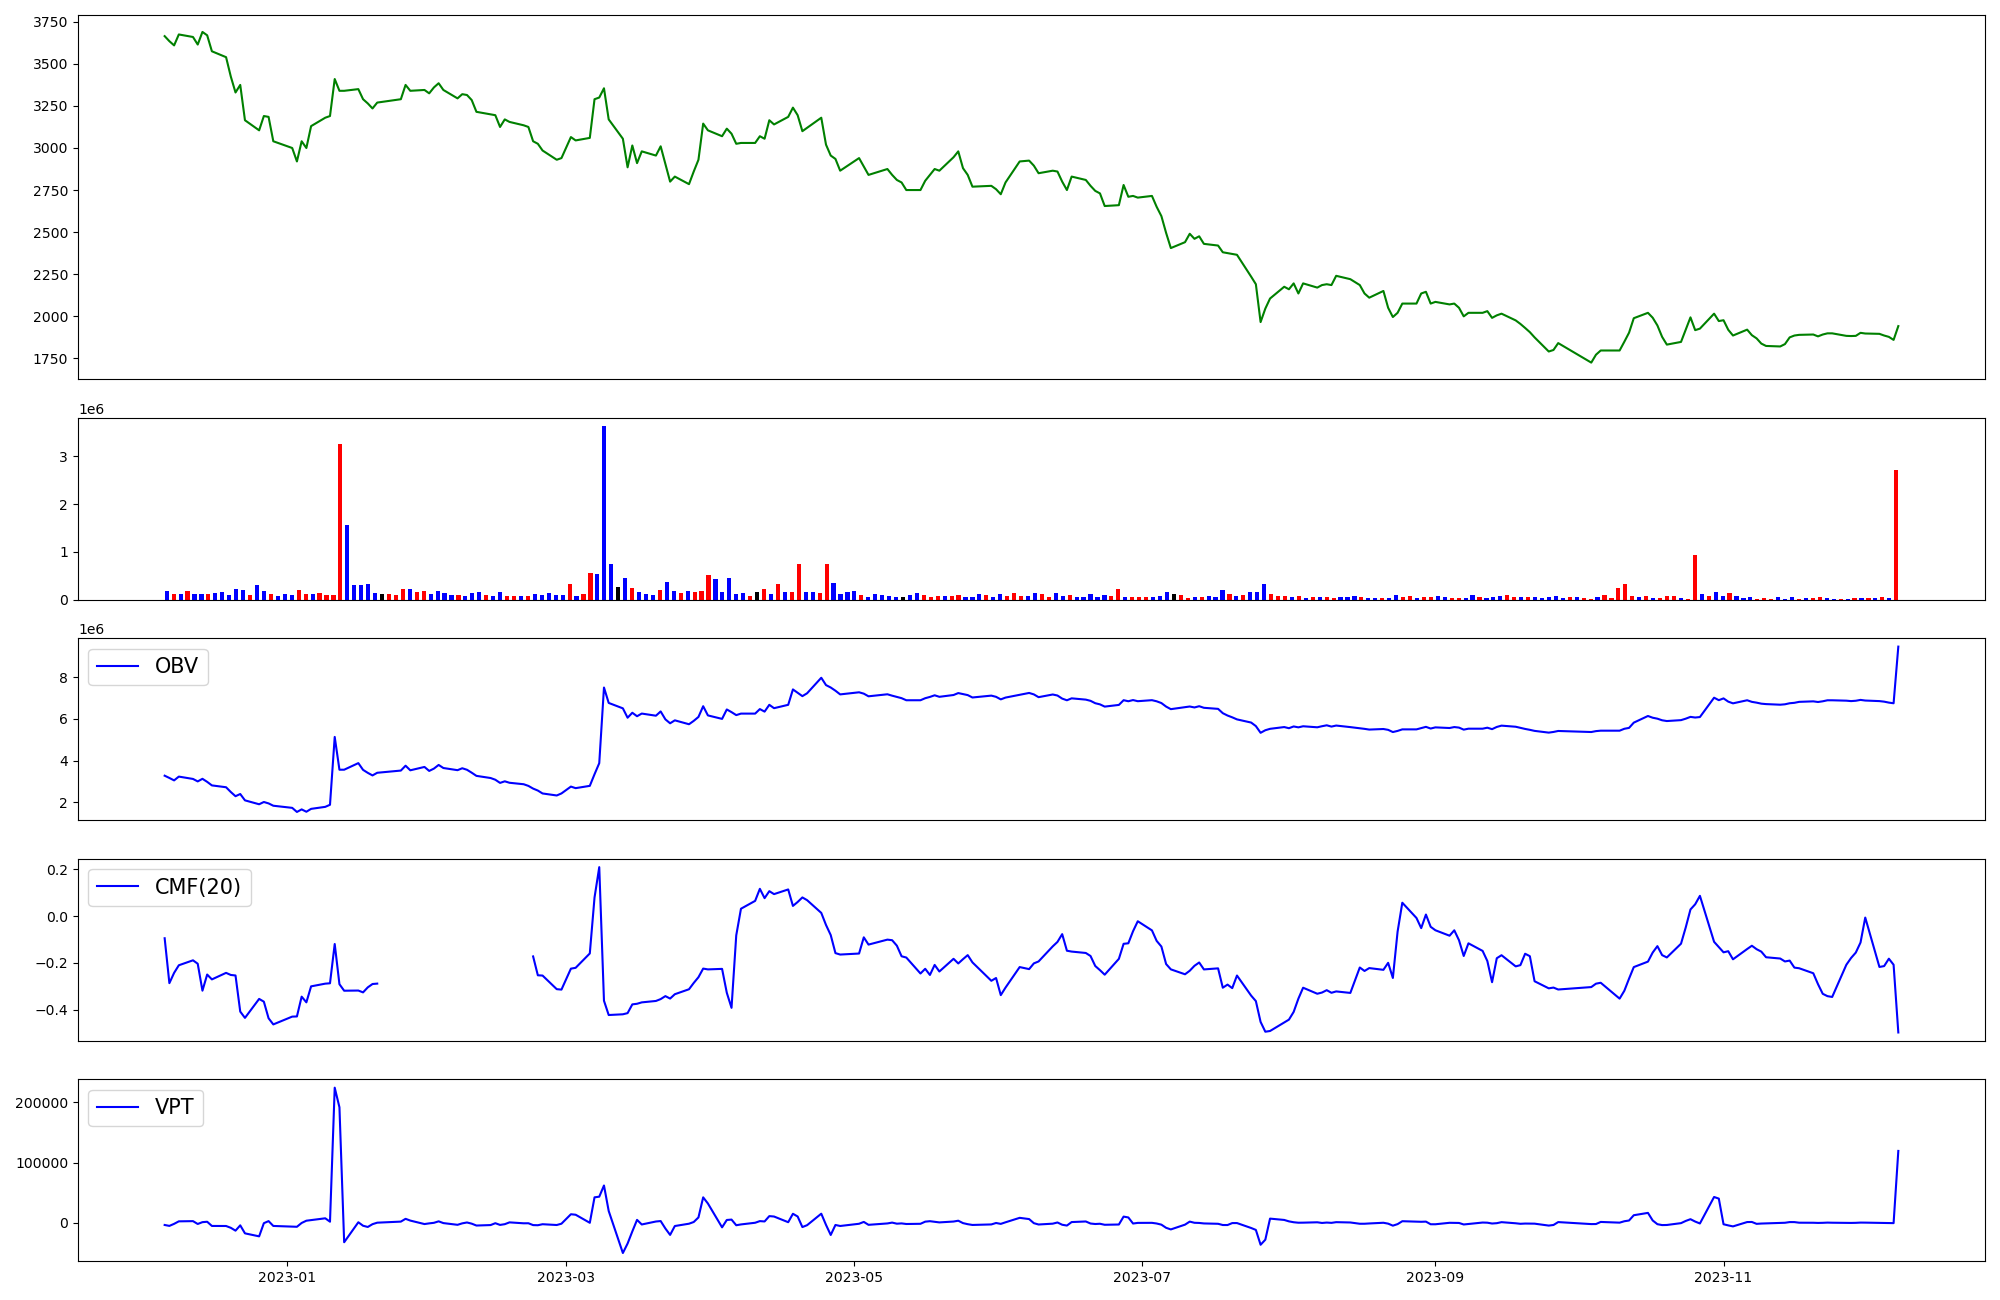This screenshot has height=1300, width=2000.
Task: Click the 200000 VPT axis tick label
Action: coord(42,1103)
